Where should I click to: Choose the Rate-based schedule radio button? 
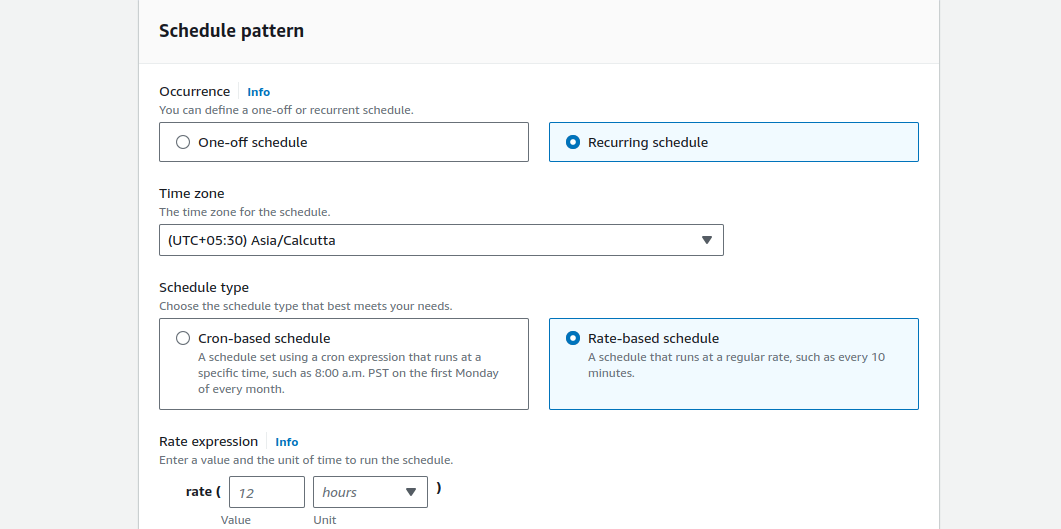click(572, 338)
